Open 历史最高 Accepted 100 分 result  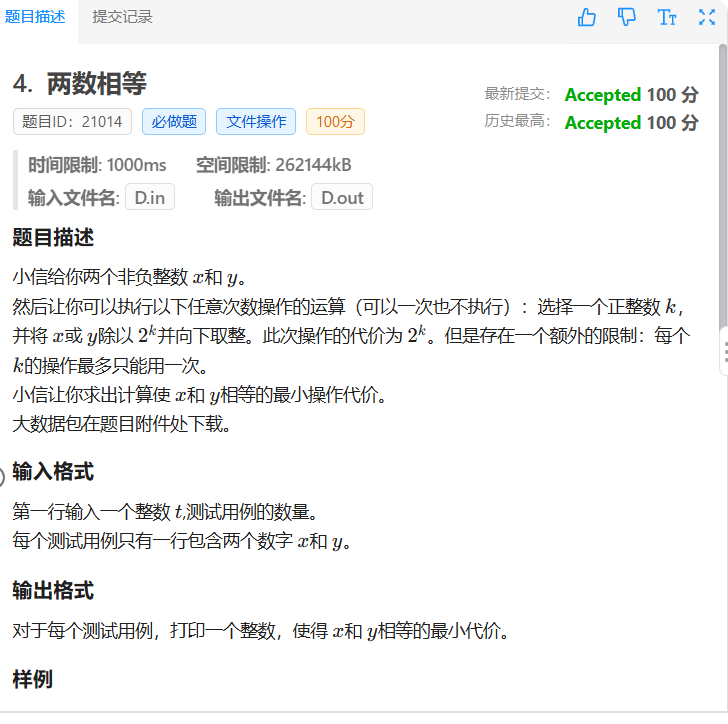pos(631,123)
